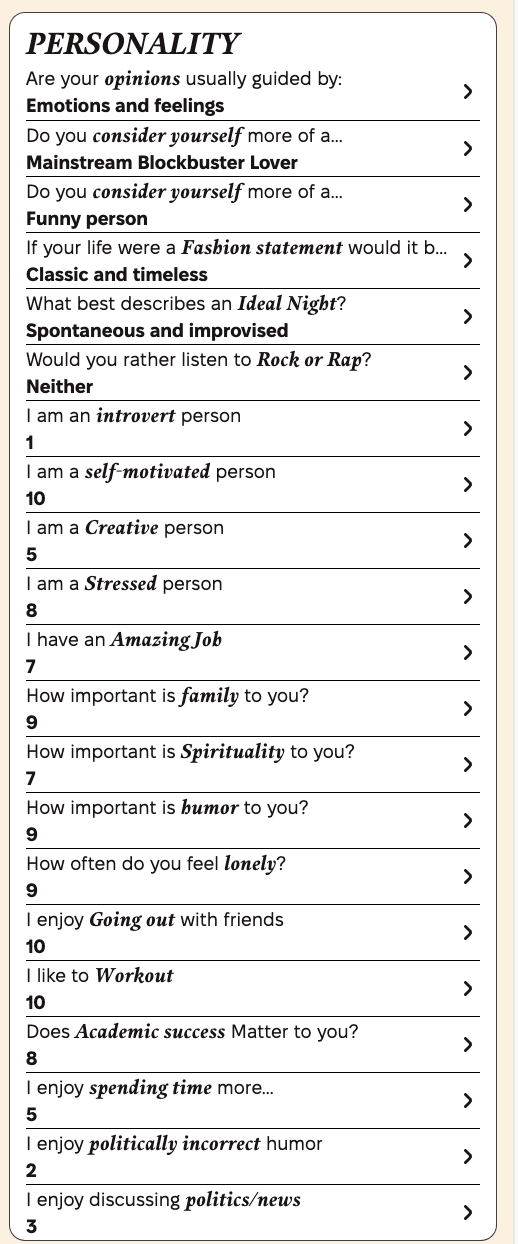Edit the Going out with friends answer
518x1244 pixels.
tap(36, 947)
